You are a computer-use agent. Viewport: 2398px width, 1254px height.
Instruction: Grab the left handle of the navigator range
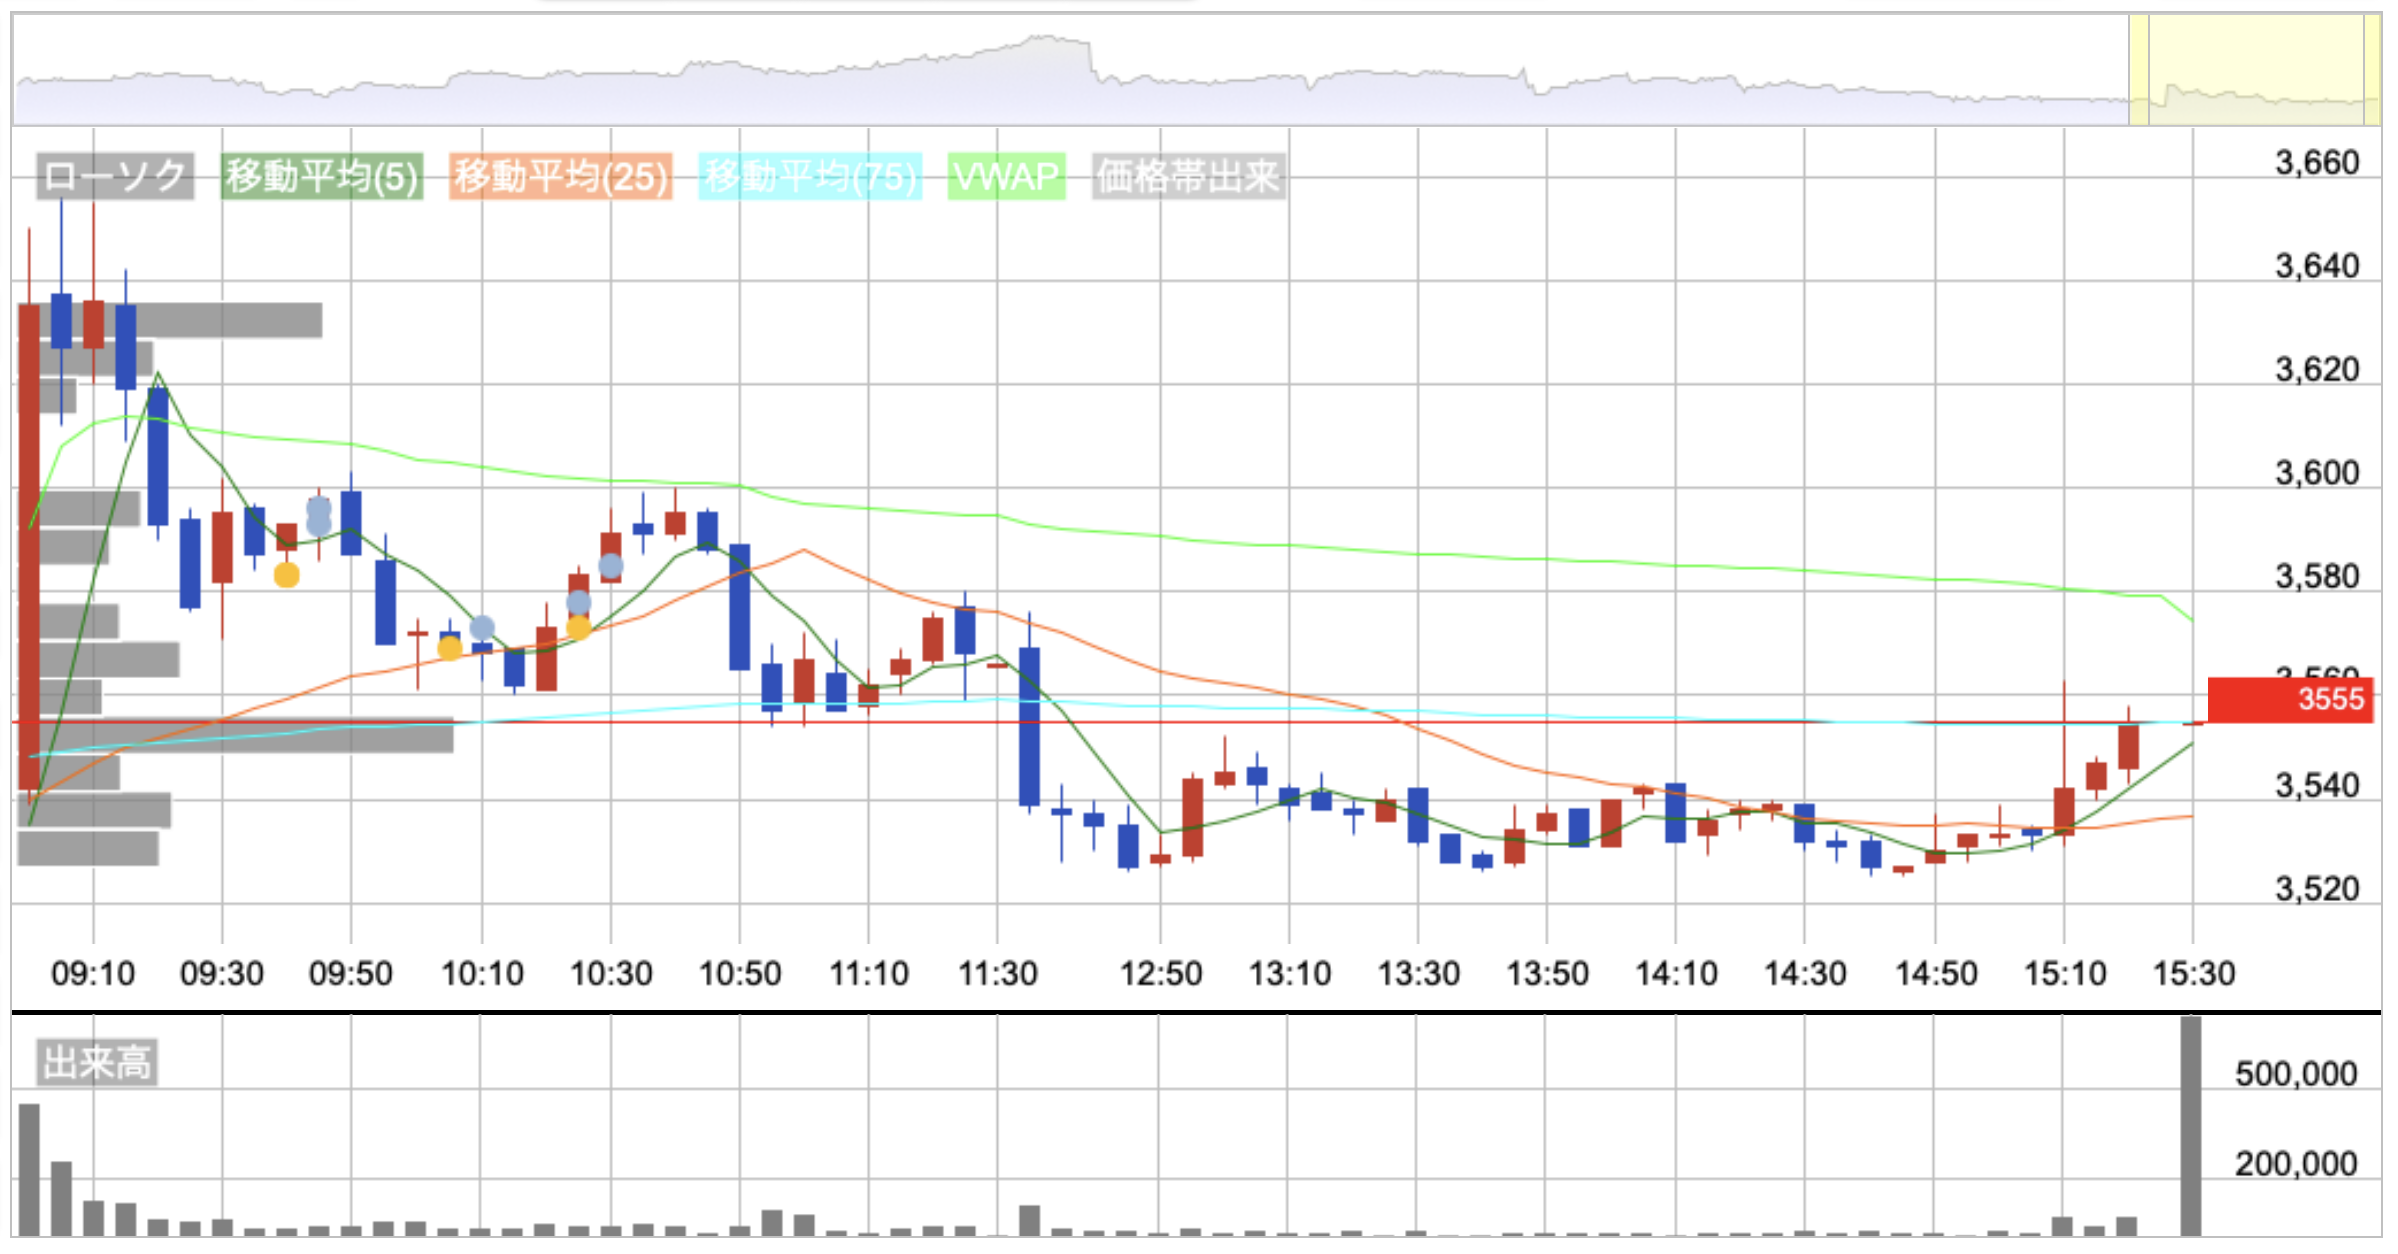click(2139, 70)
